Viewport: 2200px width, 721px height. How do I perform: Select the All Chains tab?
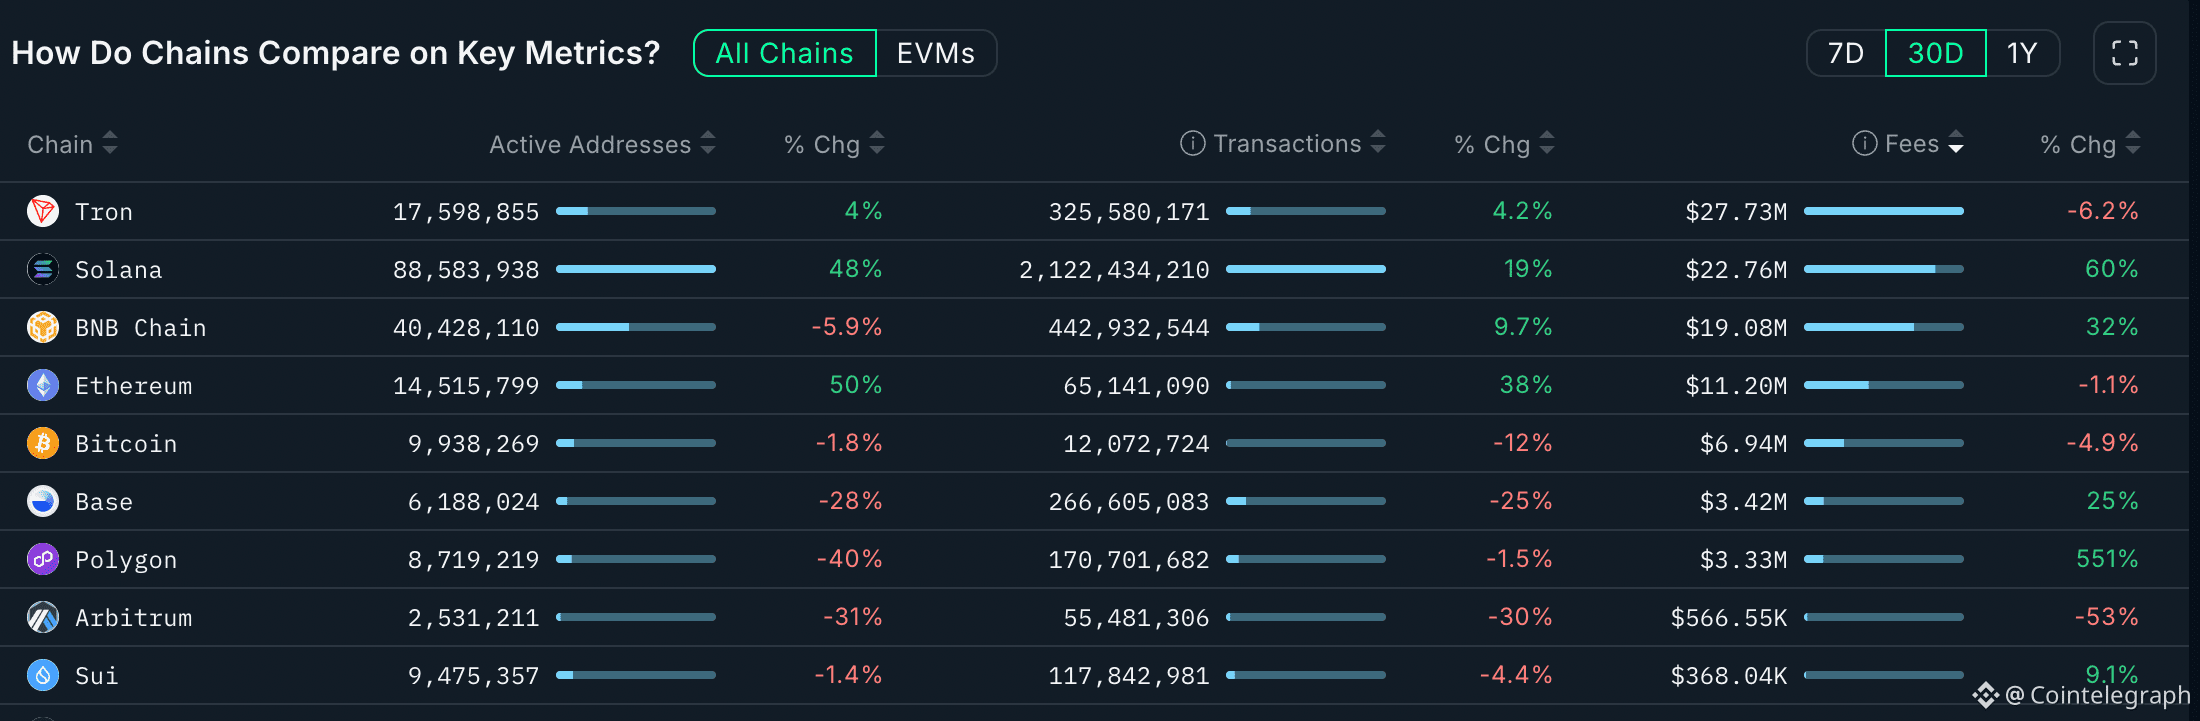point(784,53)
